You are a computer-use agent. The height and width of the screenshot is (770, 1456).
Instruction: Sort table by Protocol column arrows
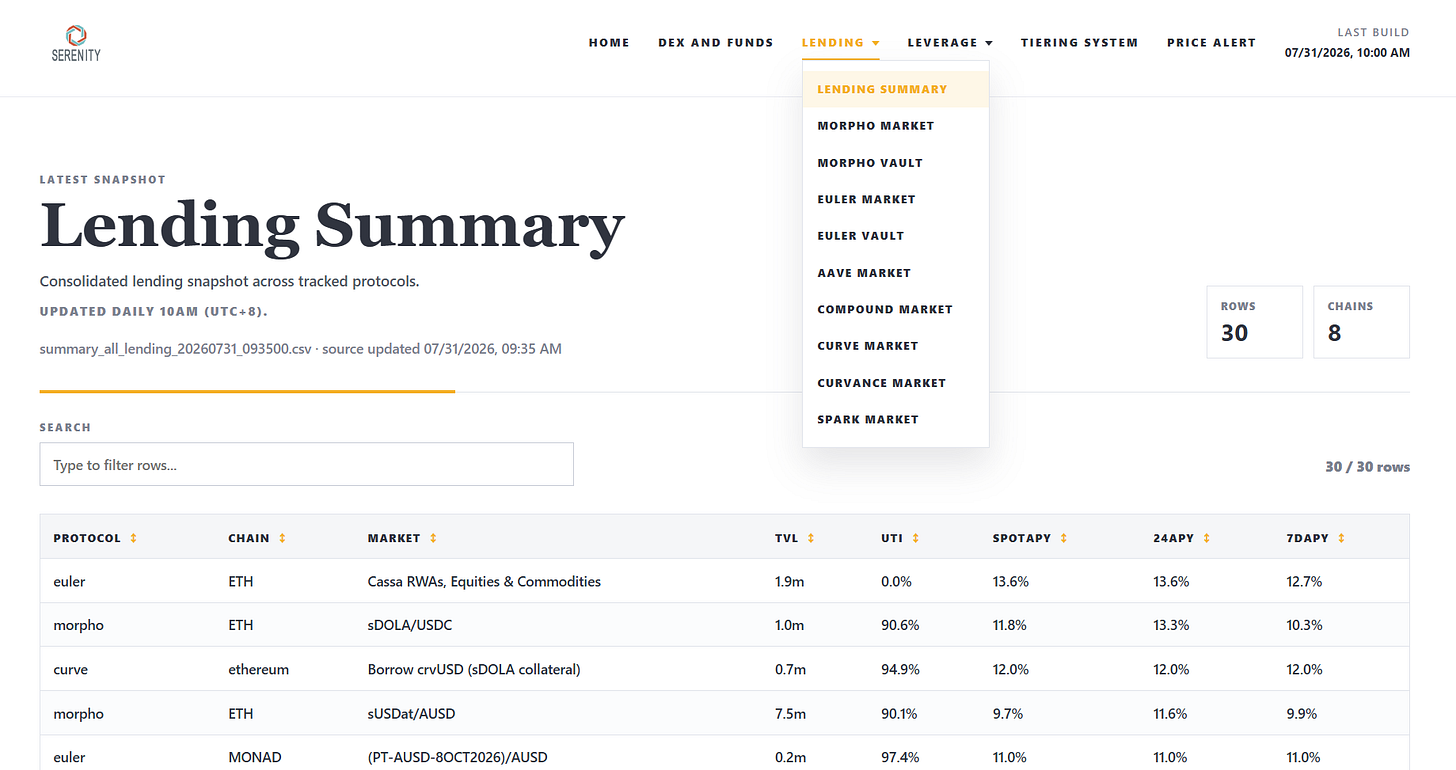tap(133, 538)
